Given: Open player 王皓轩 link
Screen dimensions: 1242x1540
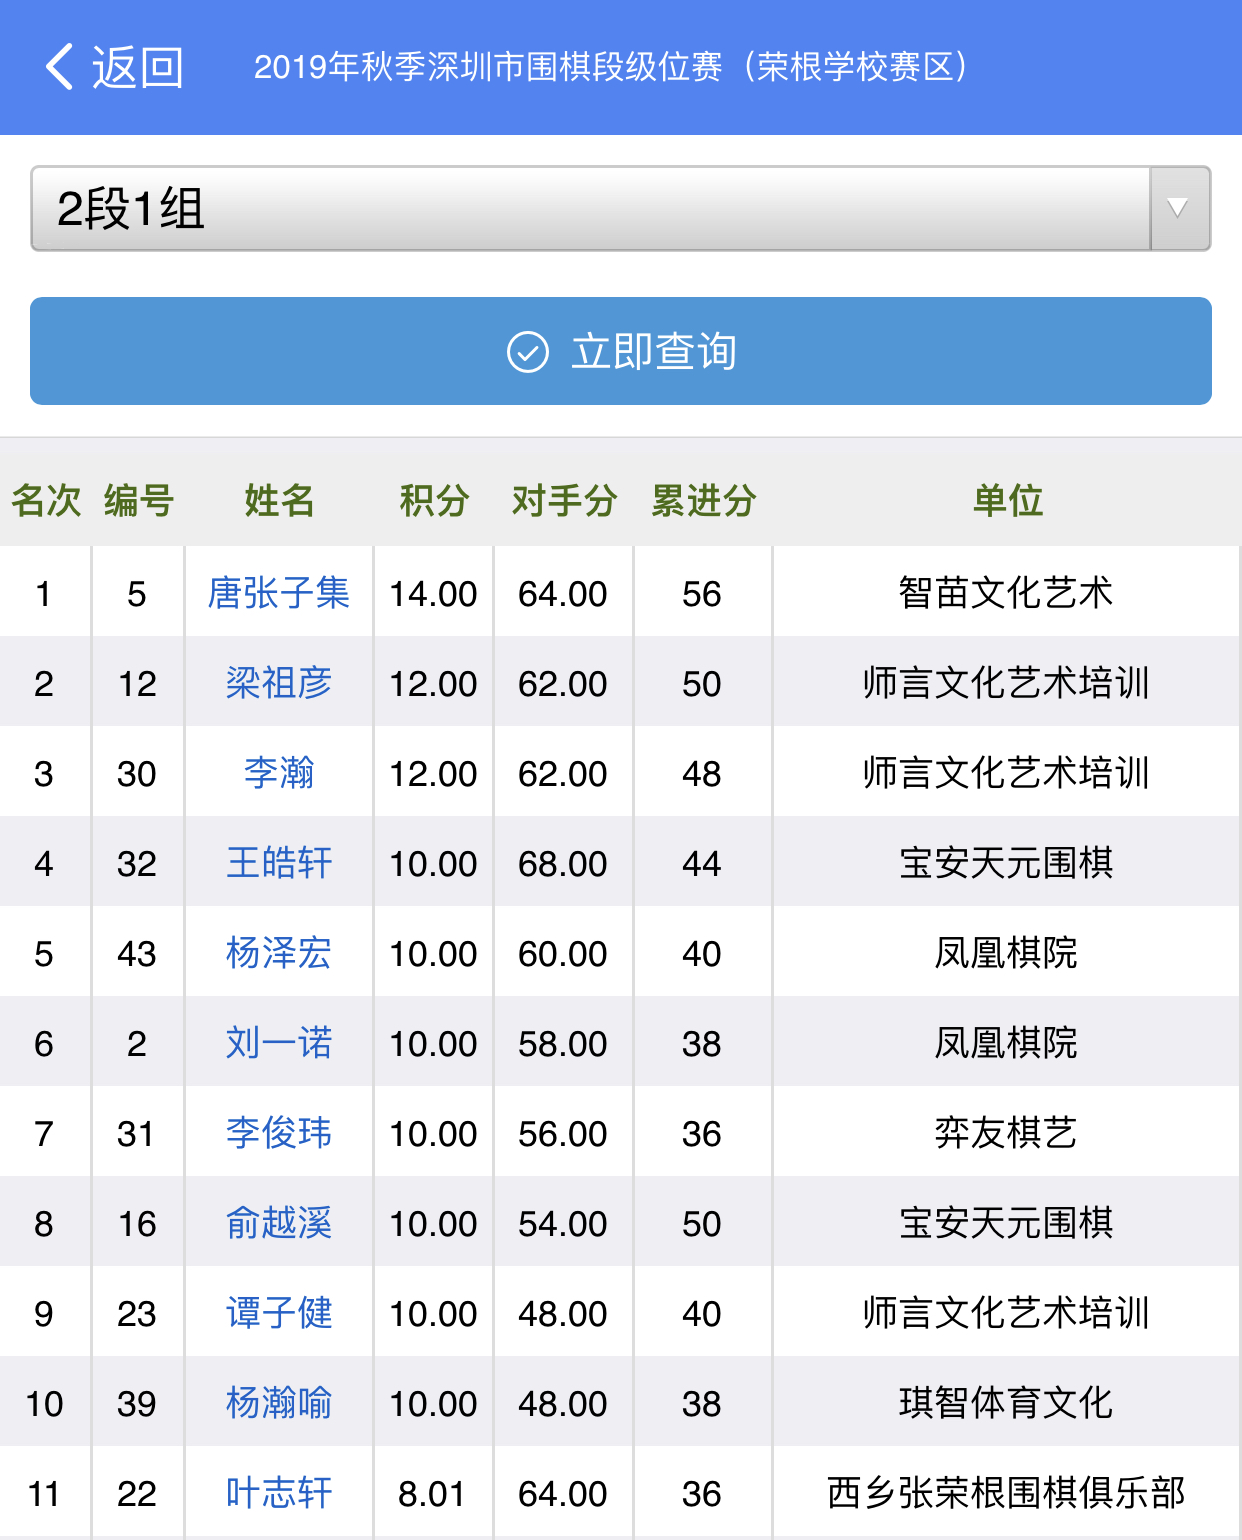Looking at the screenshot, I should 278,863.
